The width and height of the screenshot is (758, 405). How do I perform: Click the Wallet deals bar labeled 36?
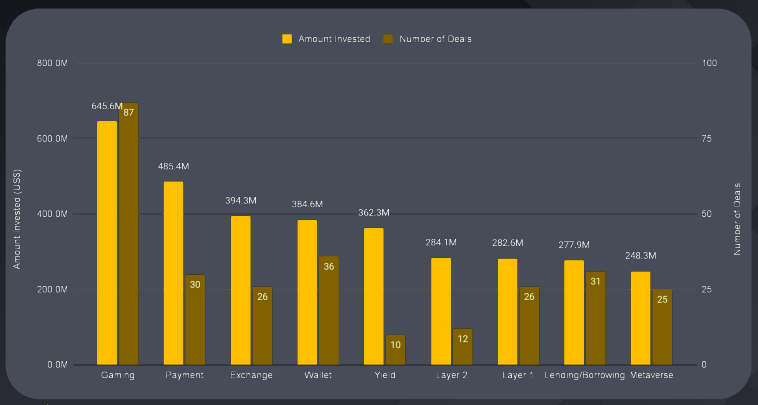329,311
